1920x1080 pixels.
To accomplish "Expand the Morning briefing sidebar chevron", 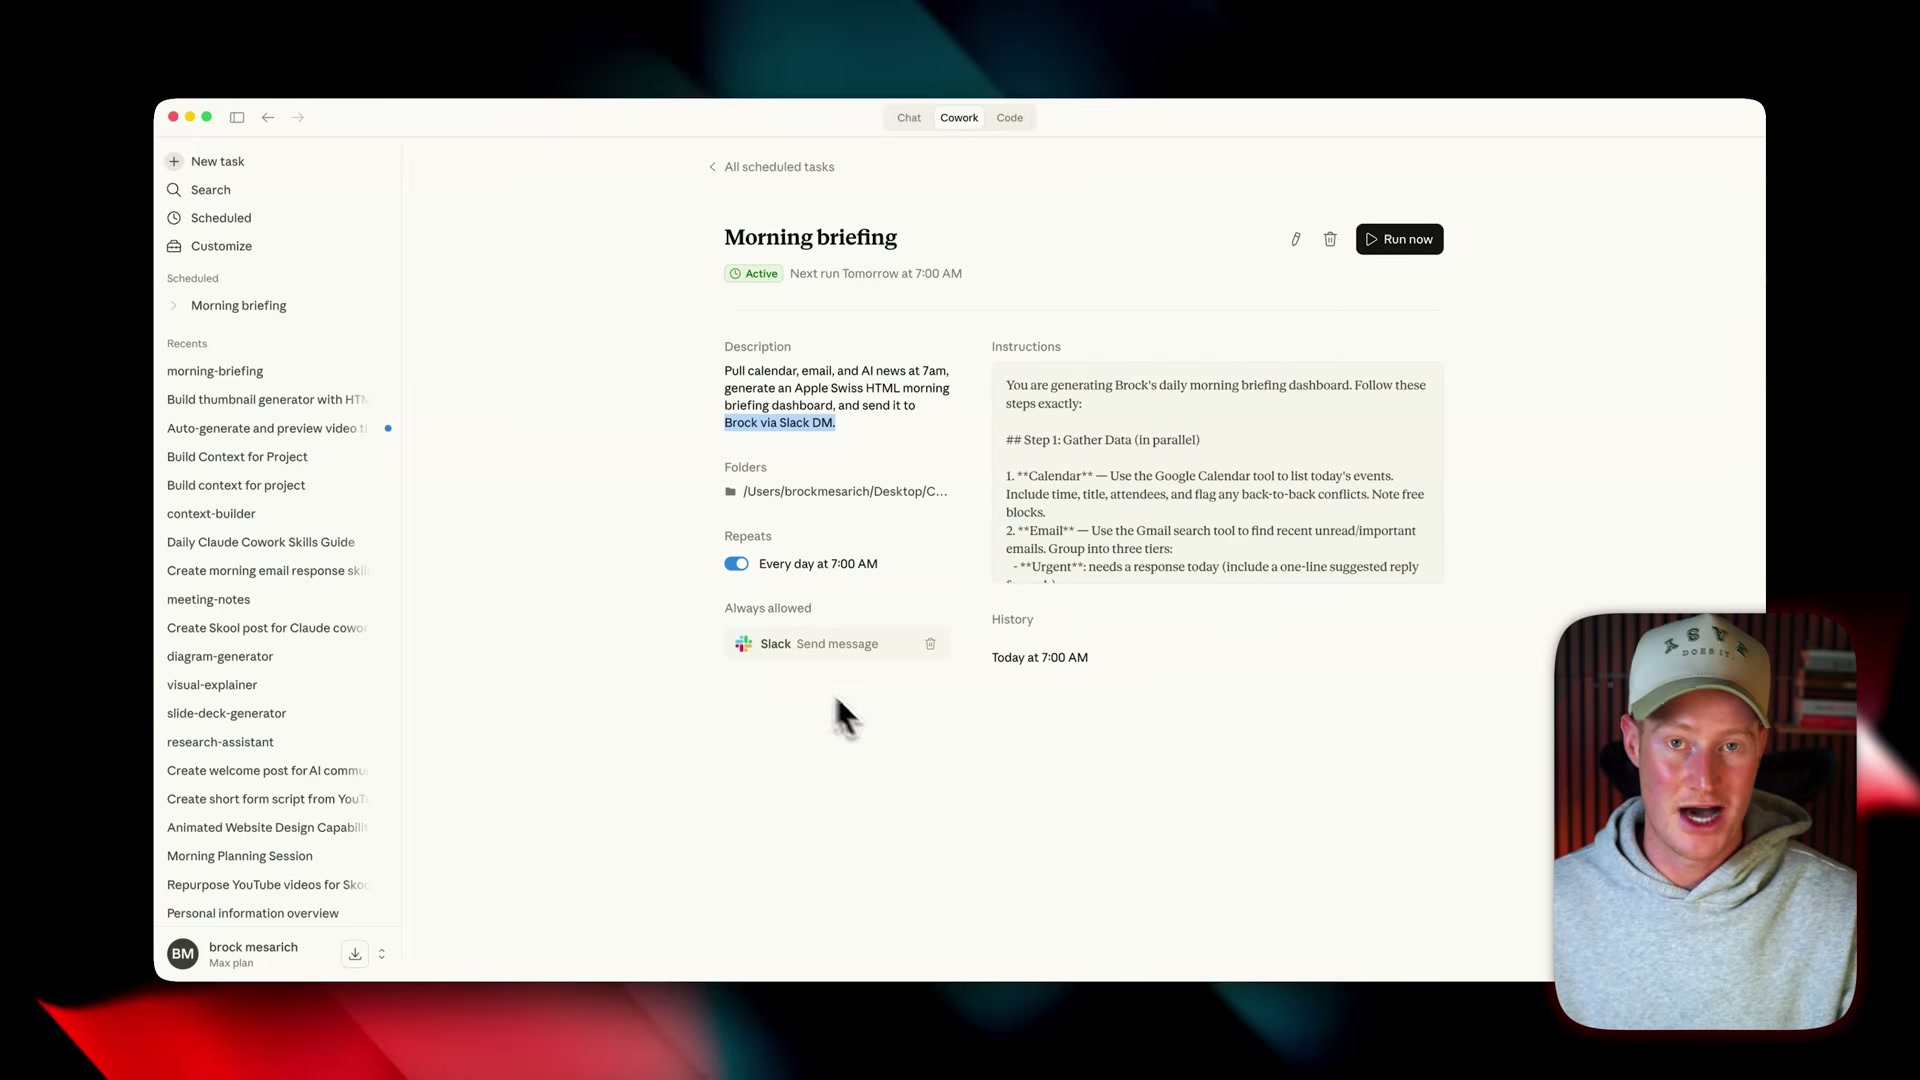I will click(x=174, y=306).
